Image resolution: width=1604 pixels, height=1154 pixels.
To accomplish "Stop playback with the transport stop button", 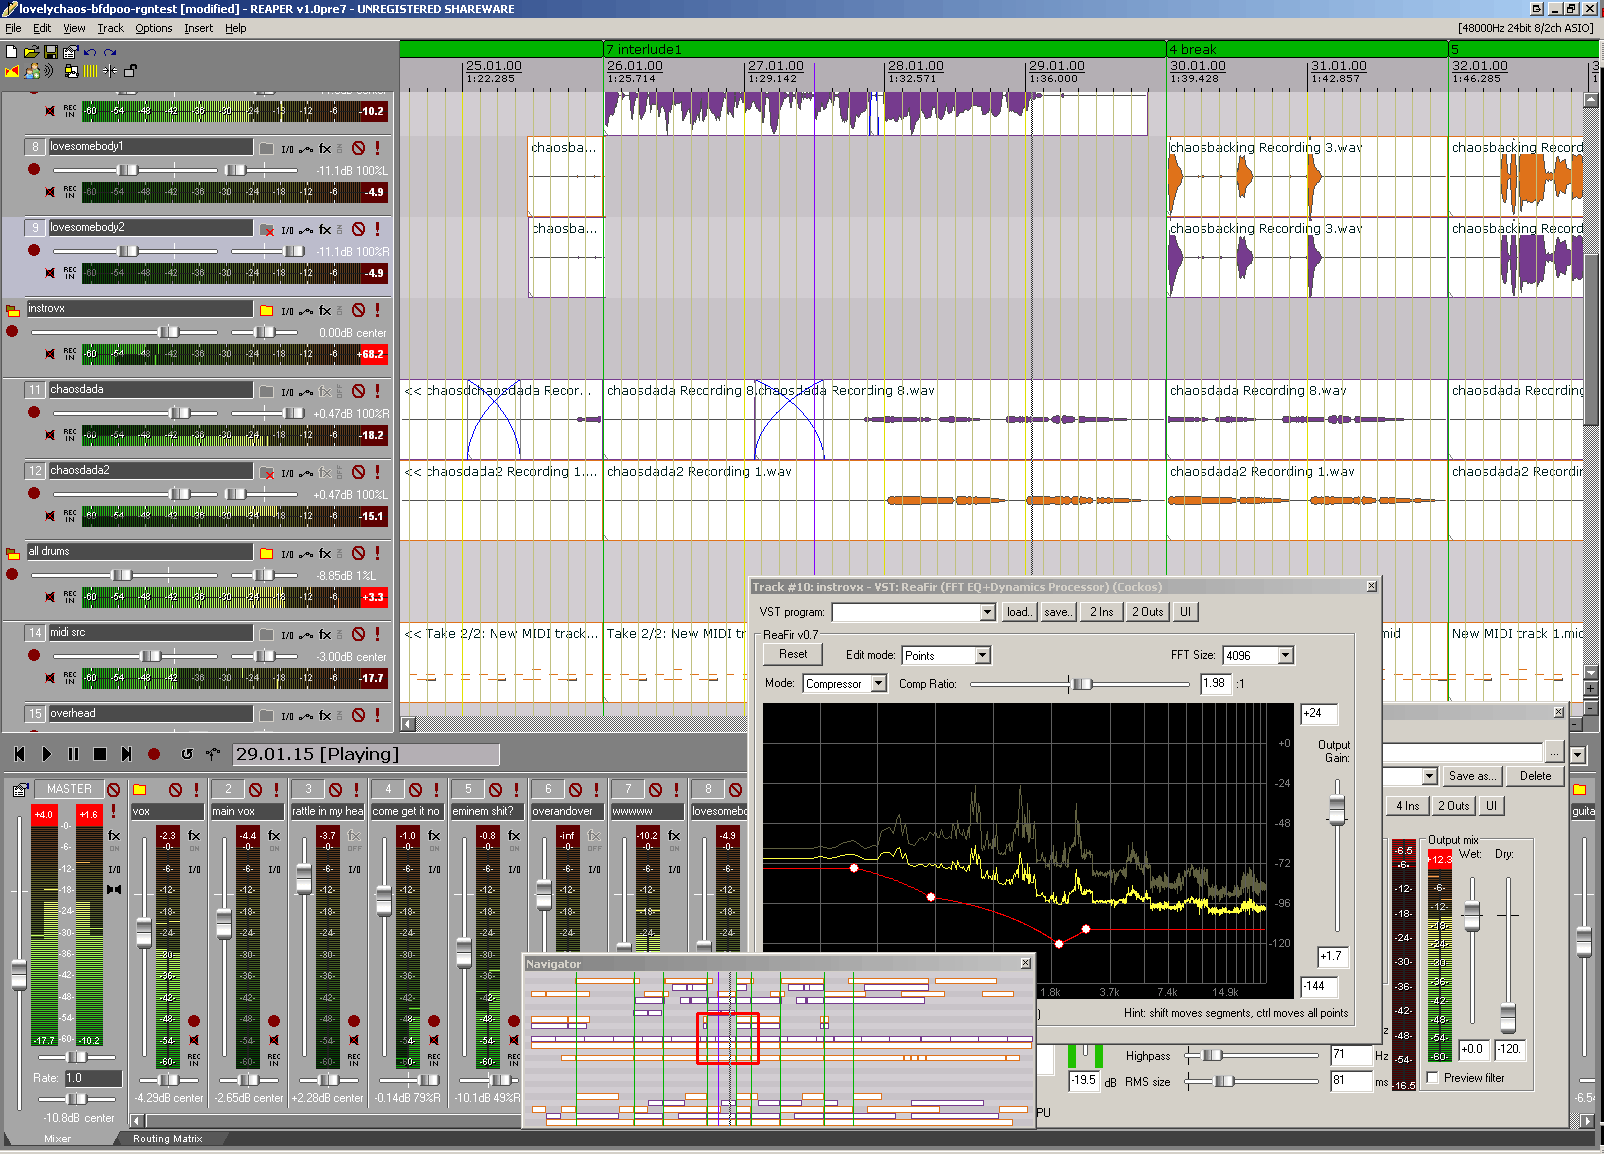I will click(100, 754).
